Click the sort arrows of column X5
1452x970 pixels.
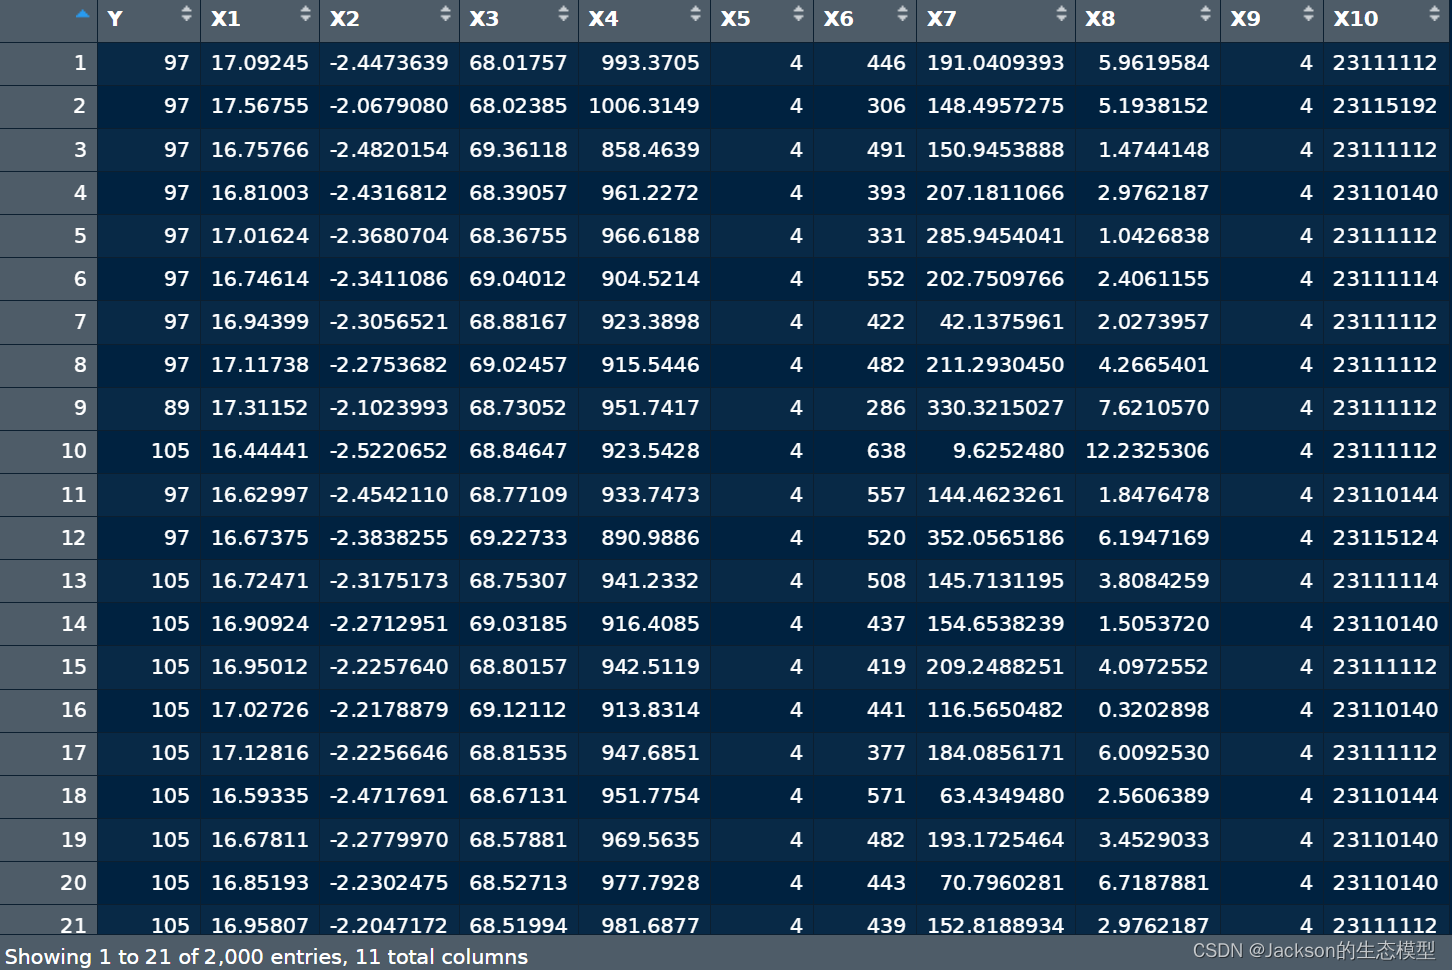tap(798, 14)
